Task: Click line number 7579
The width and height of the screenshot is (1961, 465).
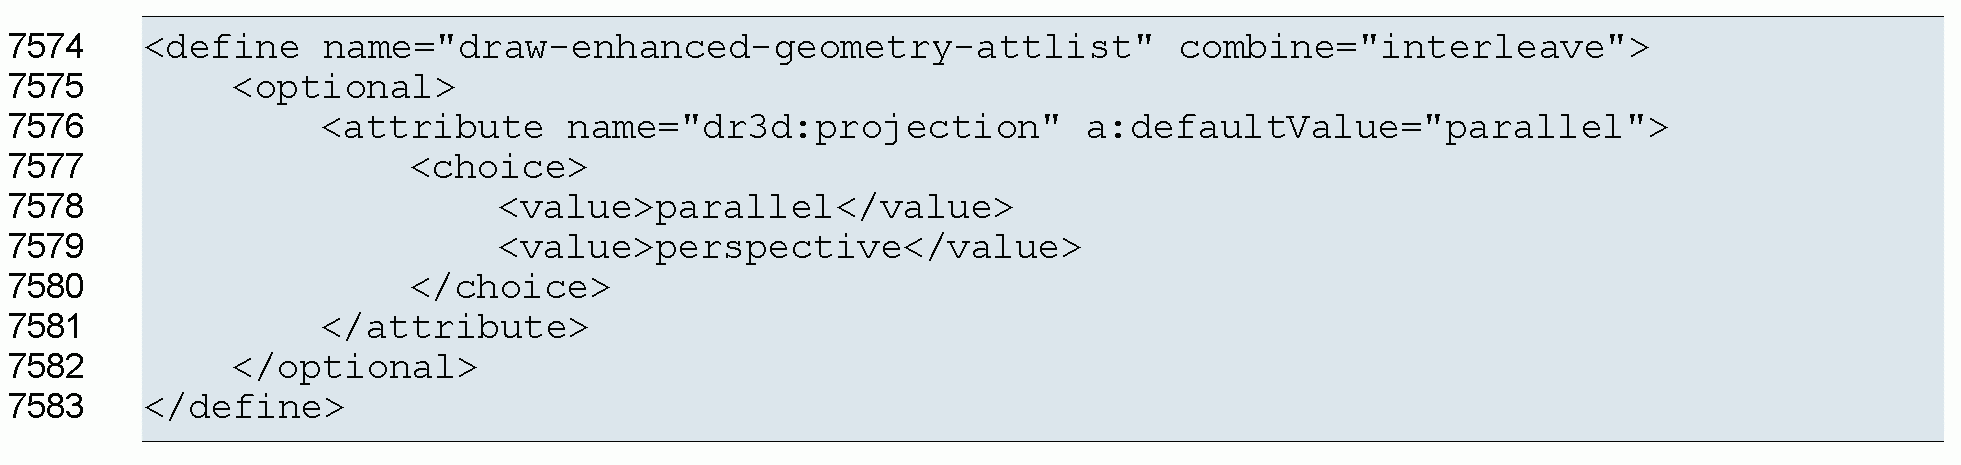Action: (x=46, y=247)
